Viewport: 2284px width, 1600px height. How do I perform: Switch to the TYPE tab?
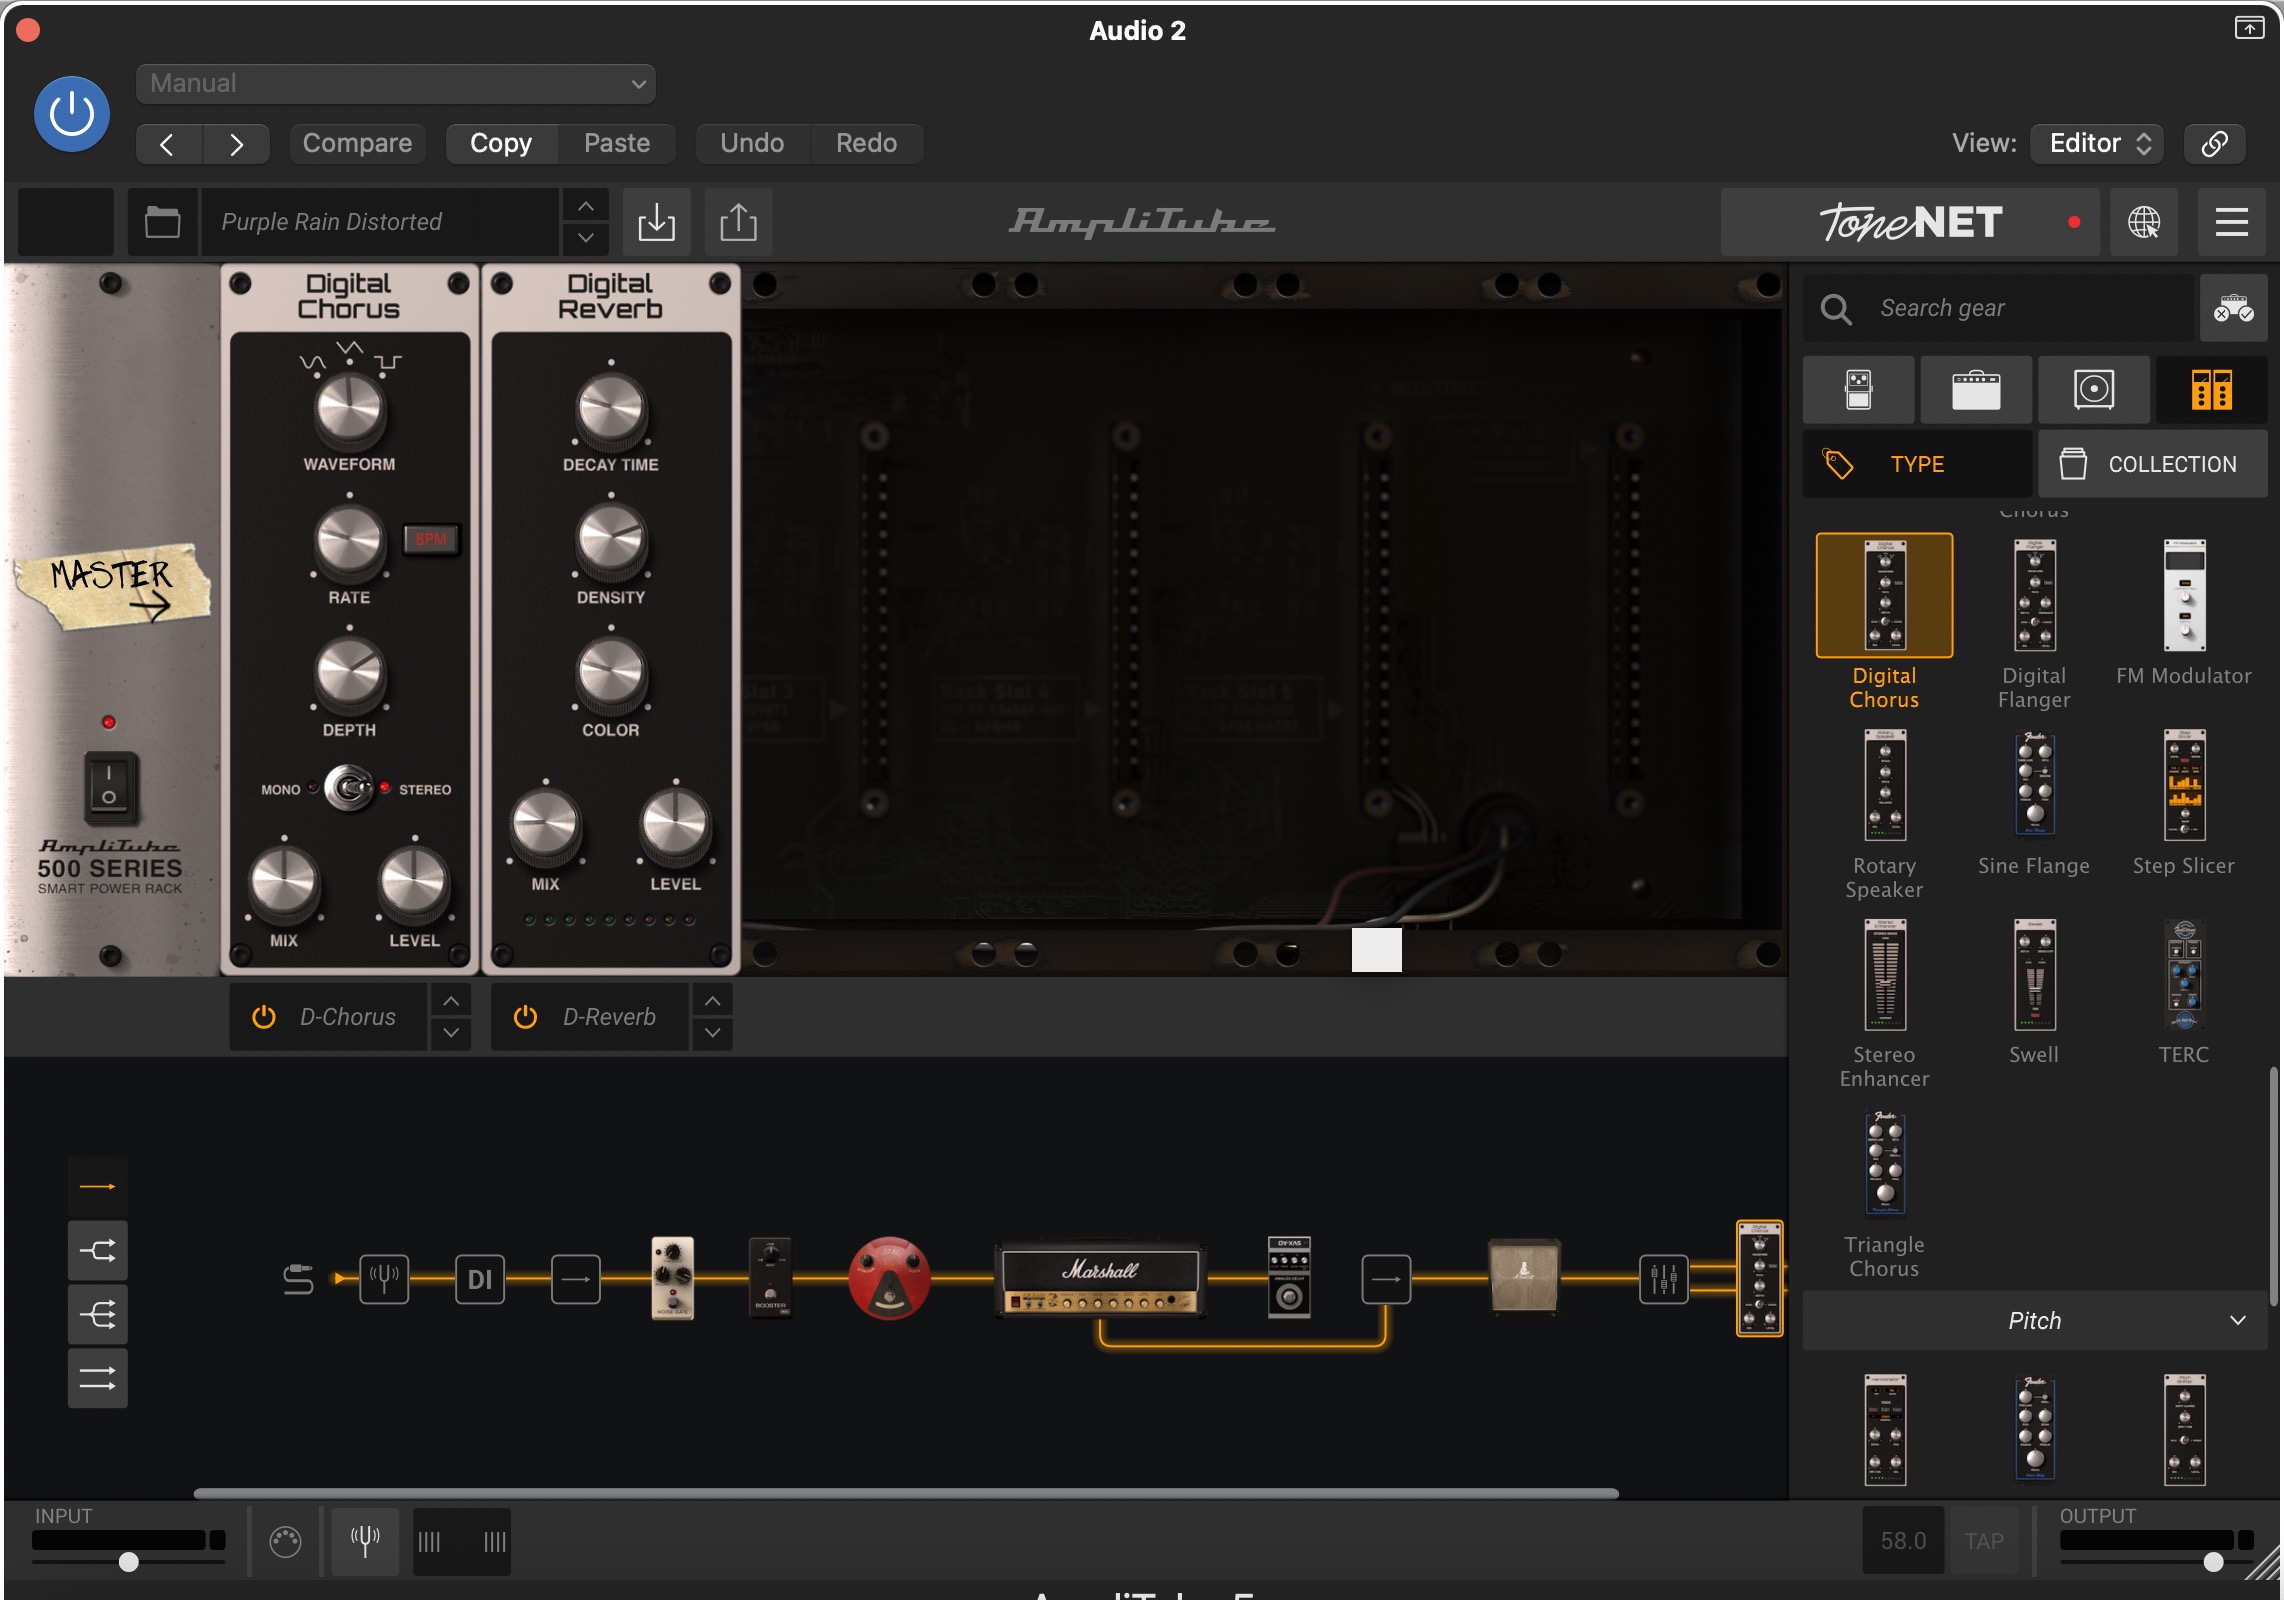click(x=1917, y=464)
